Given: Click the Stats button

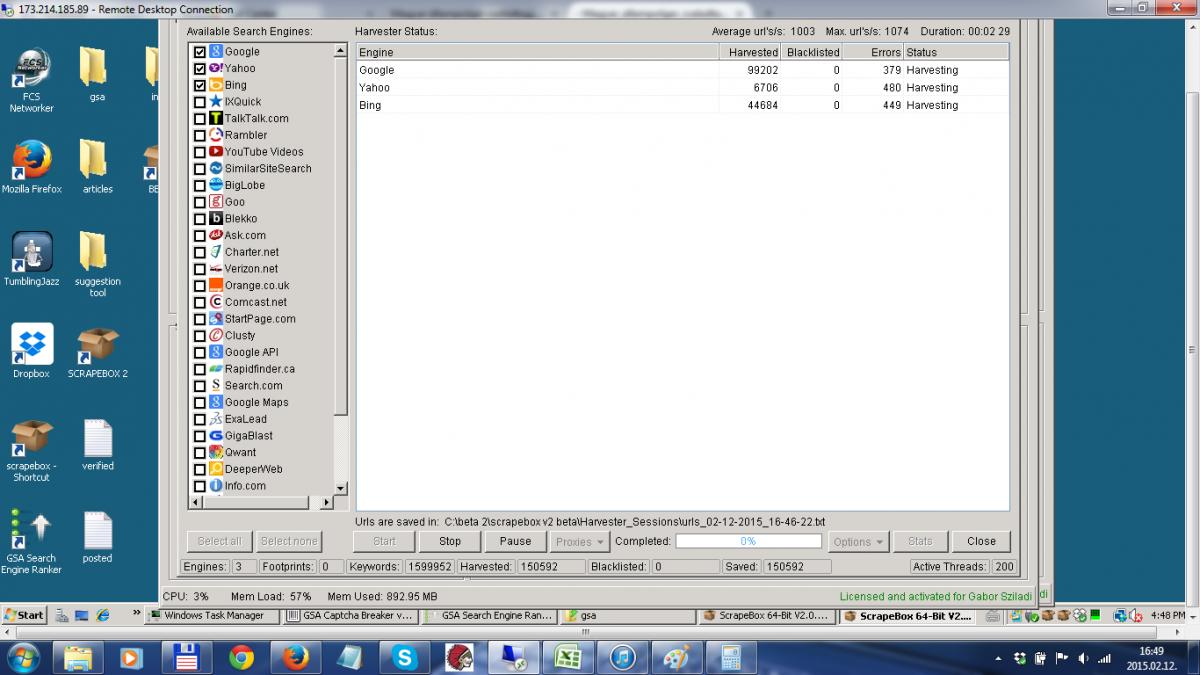Looking at the screenshot, I should click(920, 541).
